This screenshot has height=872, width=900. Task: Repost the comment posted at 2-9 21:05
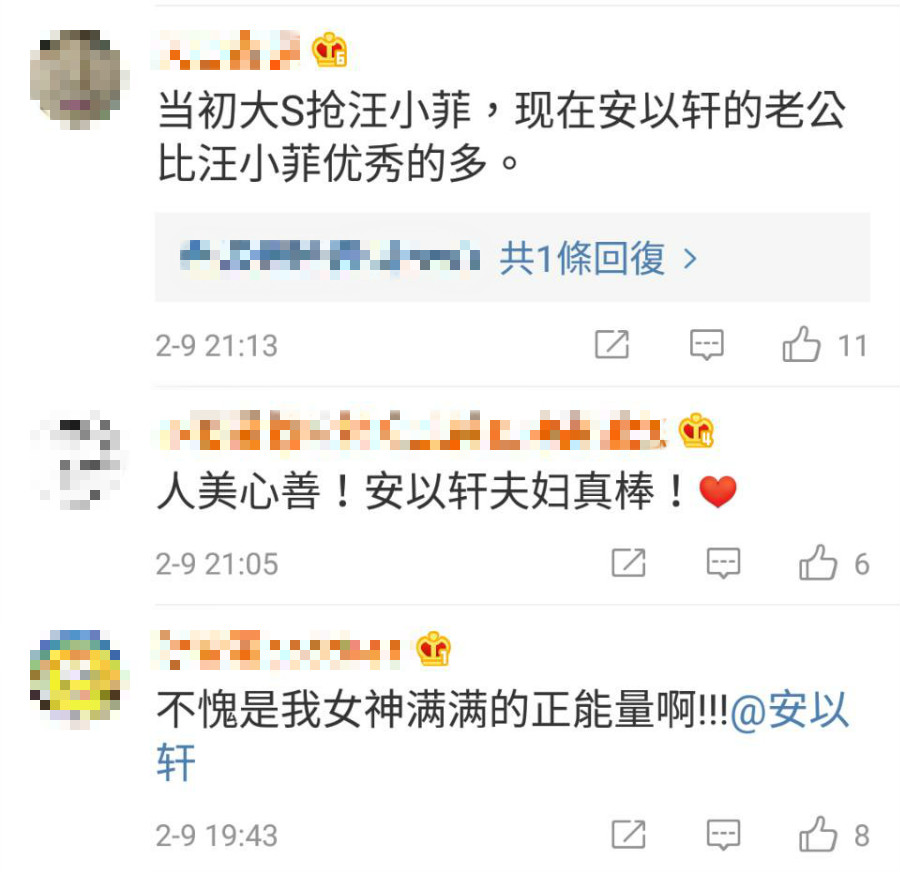pos(629,563)
